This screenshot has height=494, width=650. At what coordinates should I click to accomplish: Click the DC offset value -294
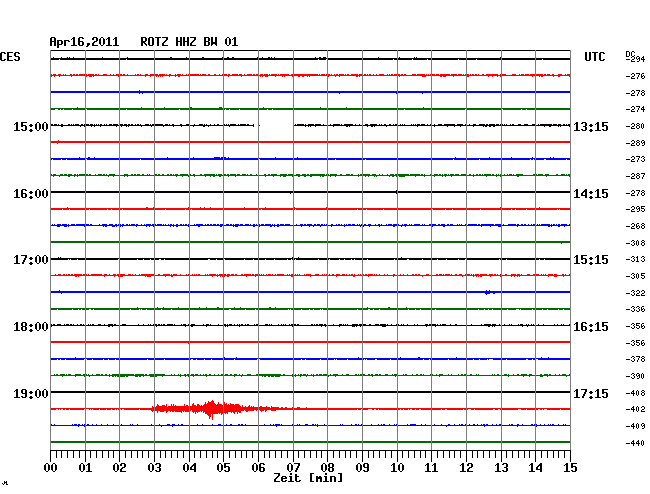point(635,59)
